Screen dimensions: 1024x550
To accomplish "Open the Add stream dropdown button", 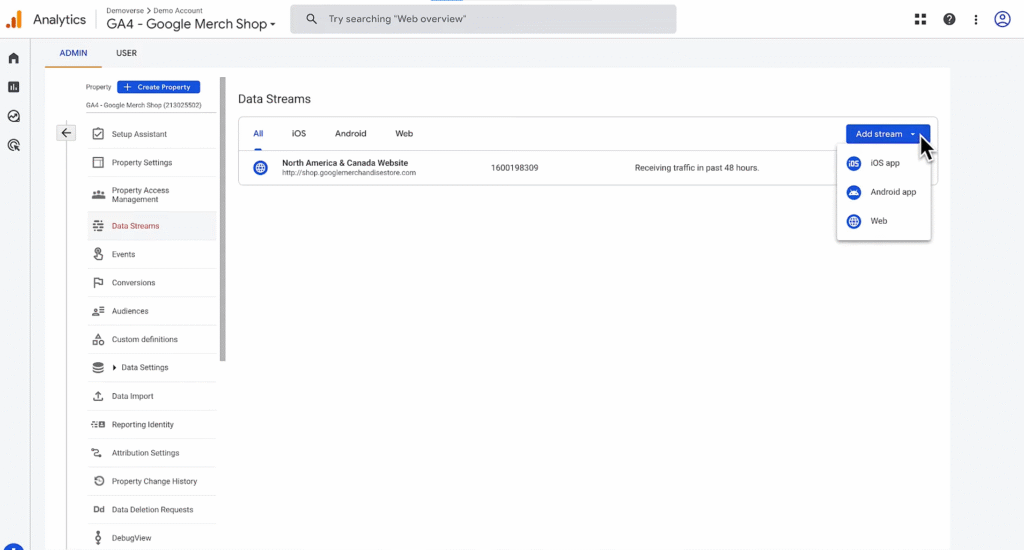I will coord(887,134).
